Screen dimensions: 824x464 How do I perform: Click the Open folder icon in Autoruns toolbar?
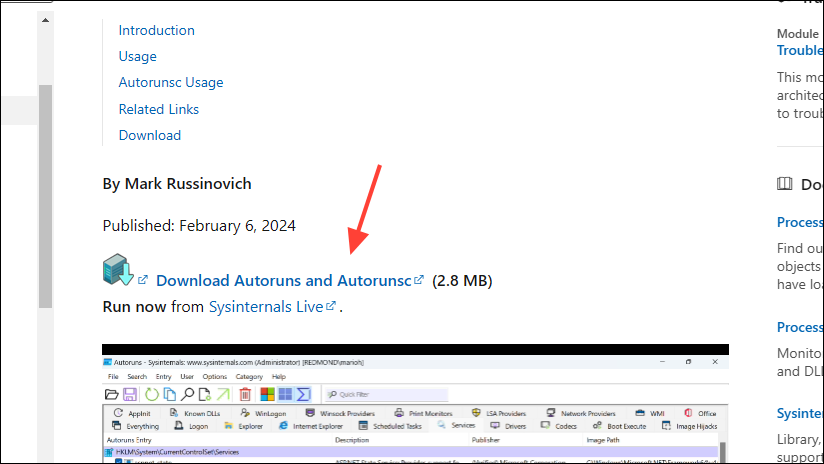[x=111, y=394]
